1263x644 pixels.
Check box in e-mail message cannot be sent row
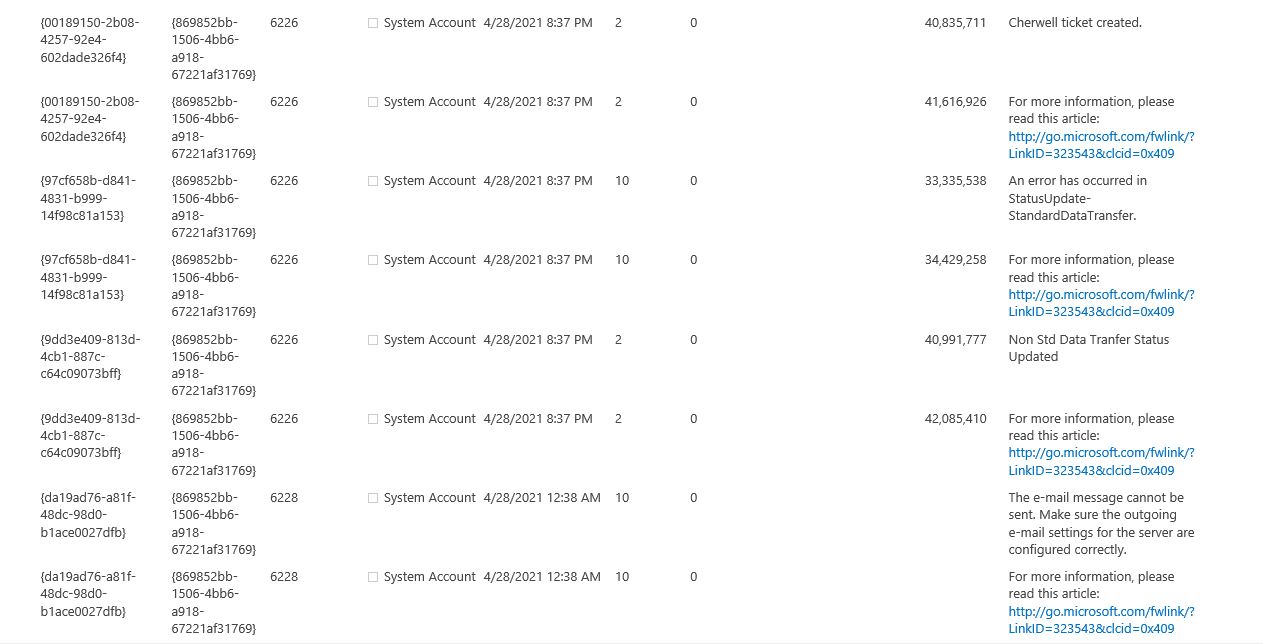point(373,498)
